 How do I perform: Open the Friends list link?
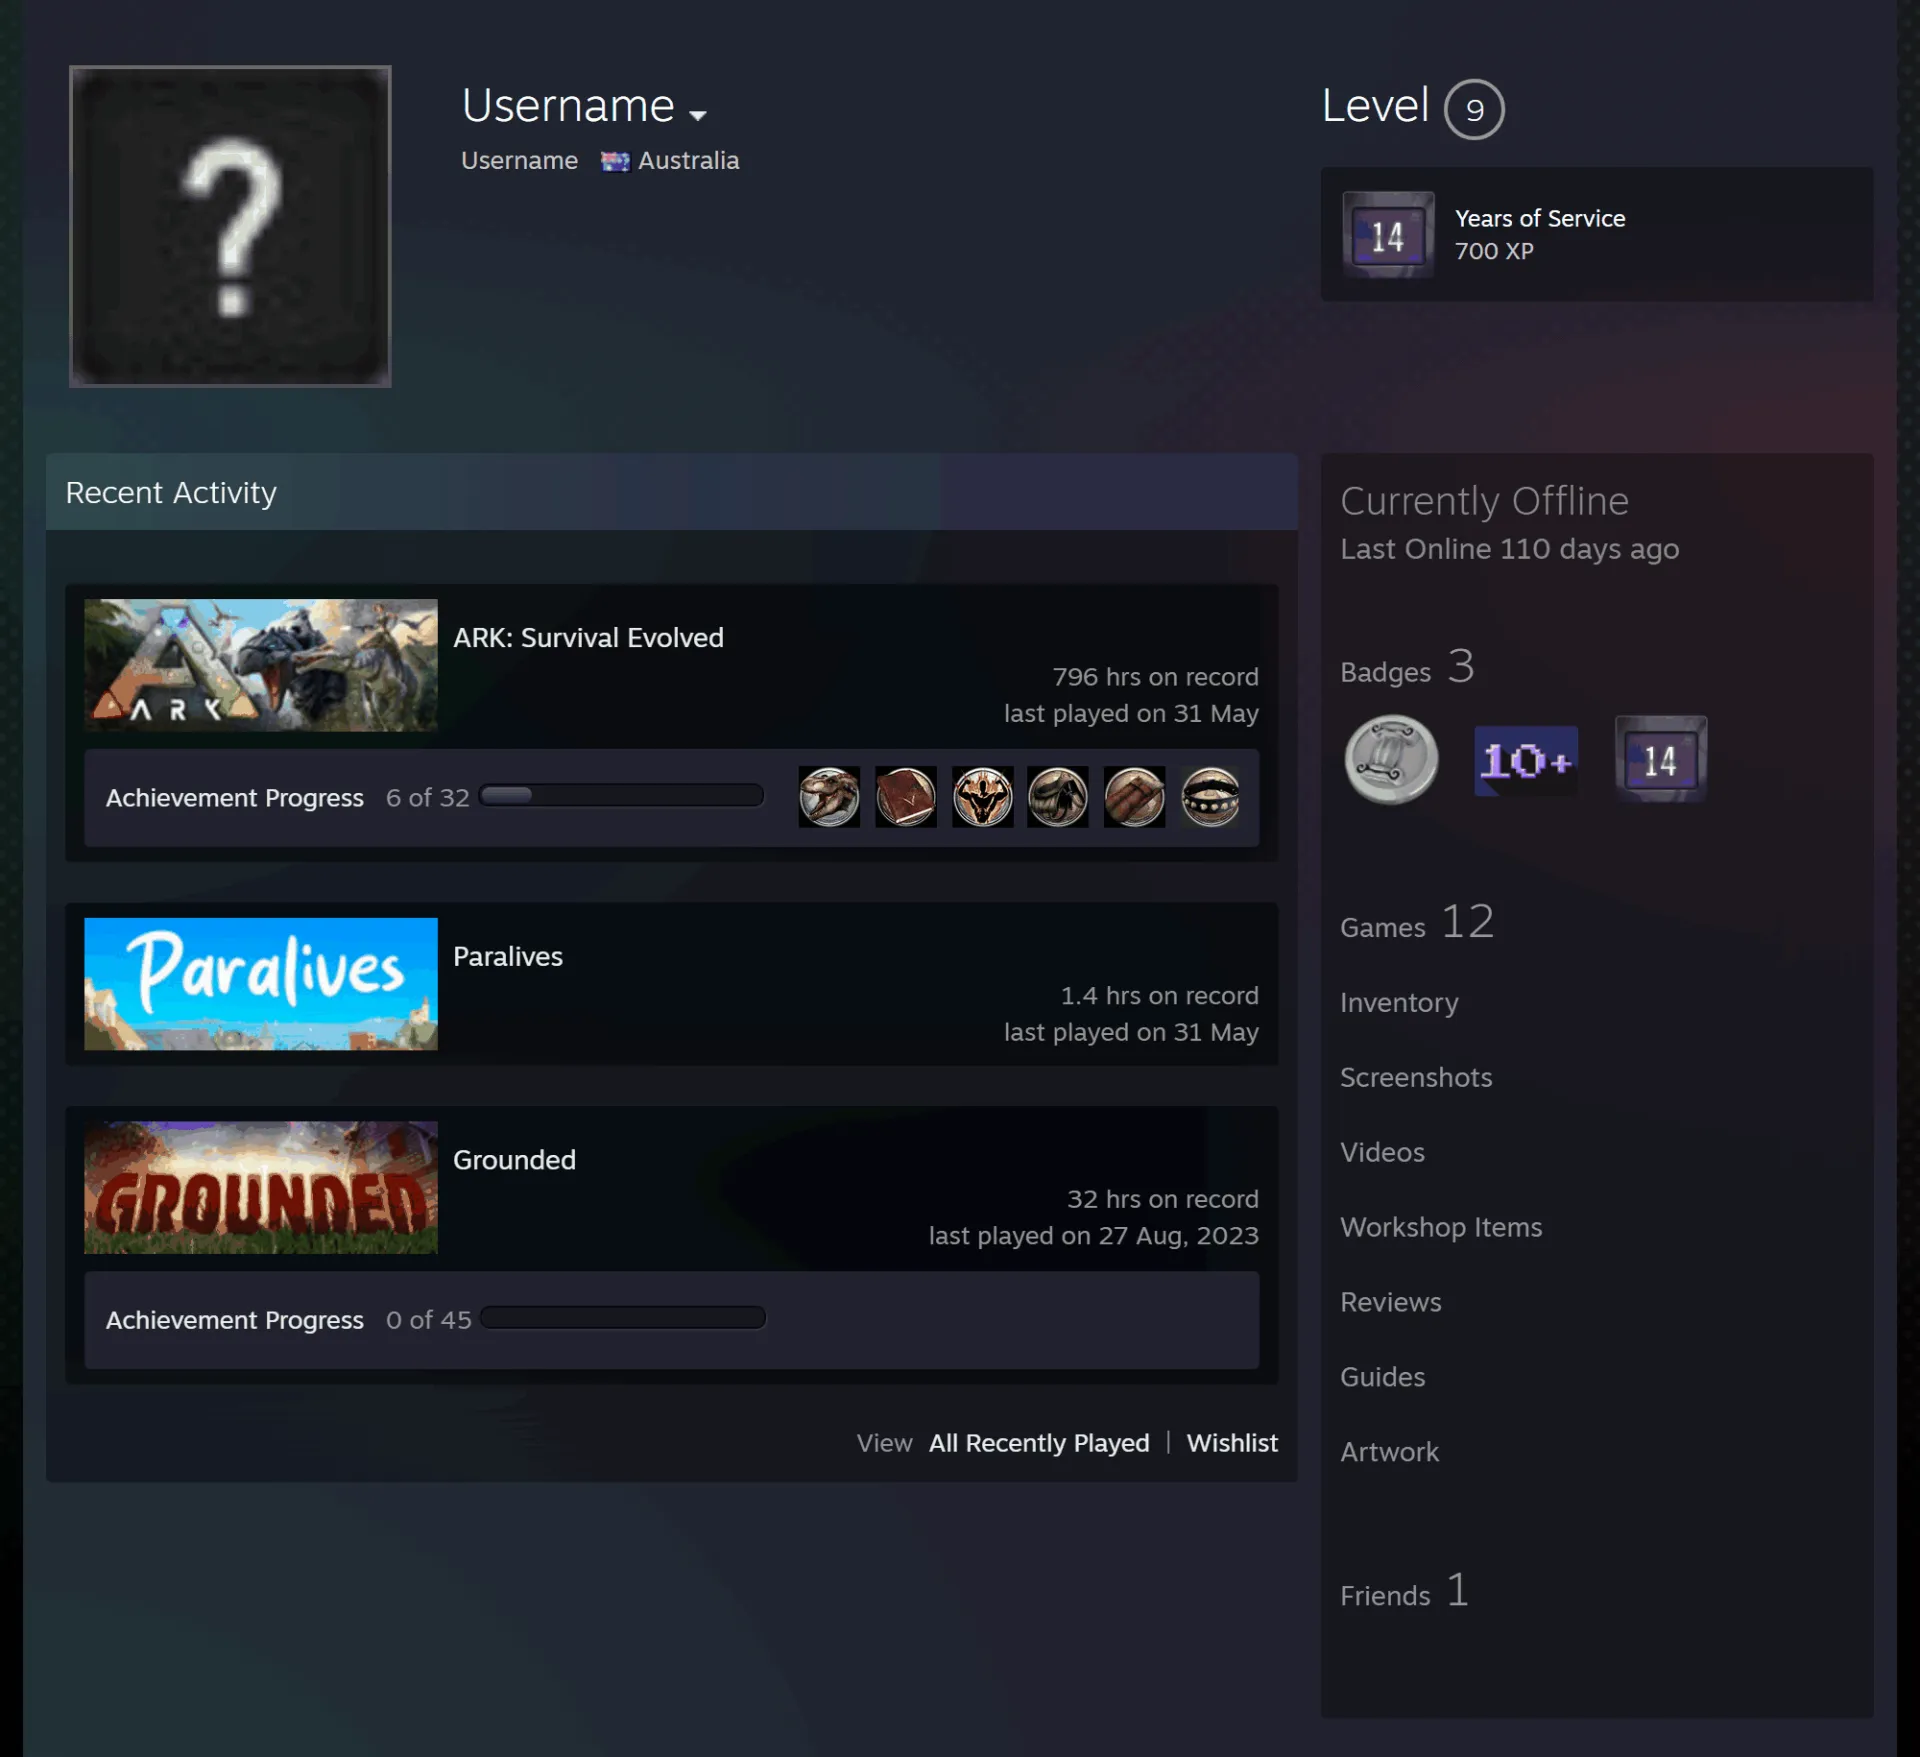(1405, 1592)
